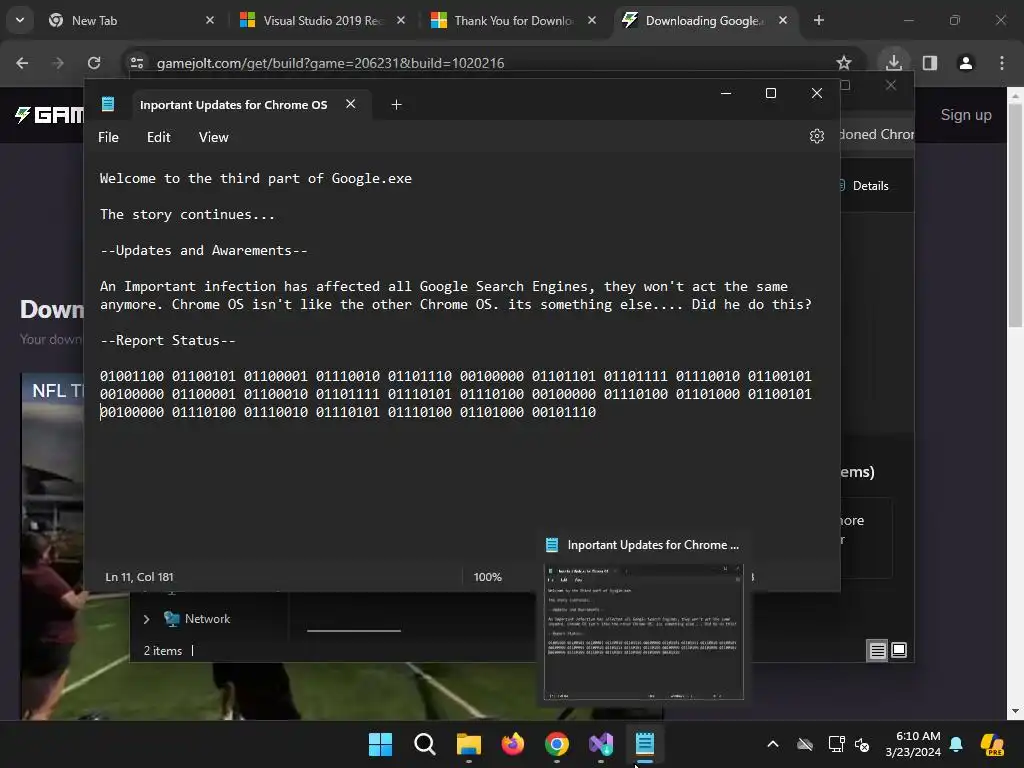Expand the Network tree item in Explorer
The height and width of the screenshot is (768, 1024).
(146, 618)
